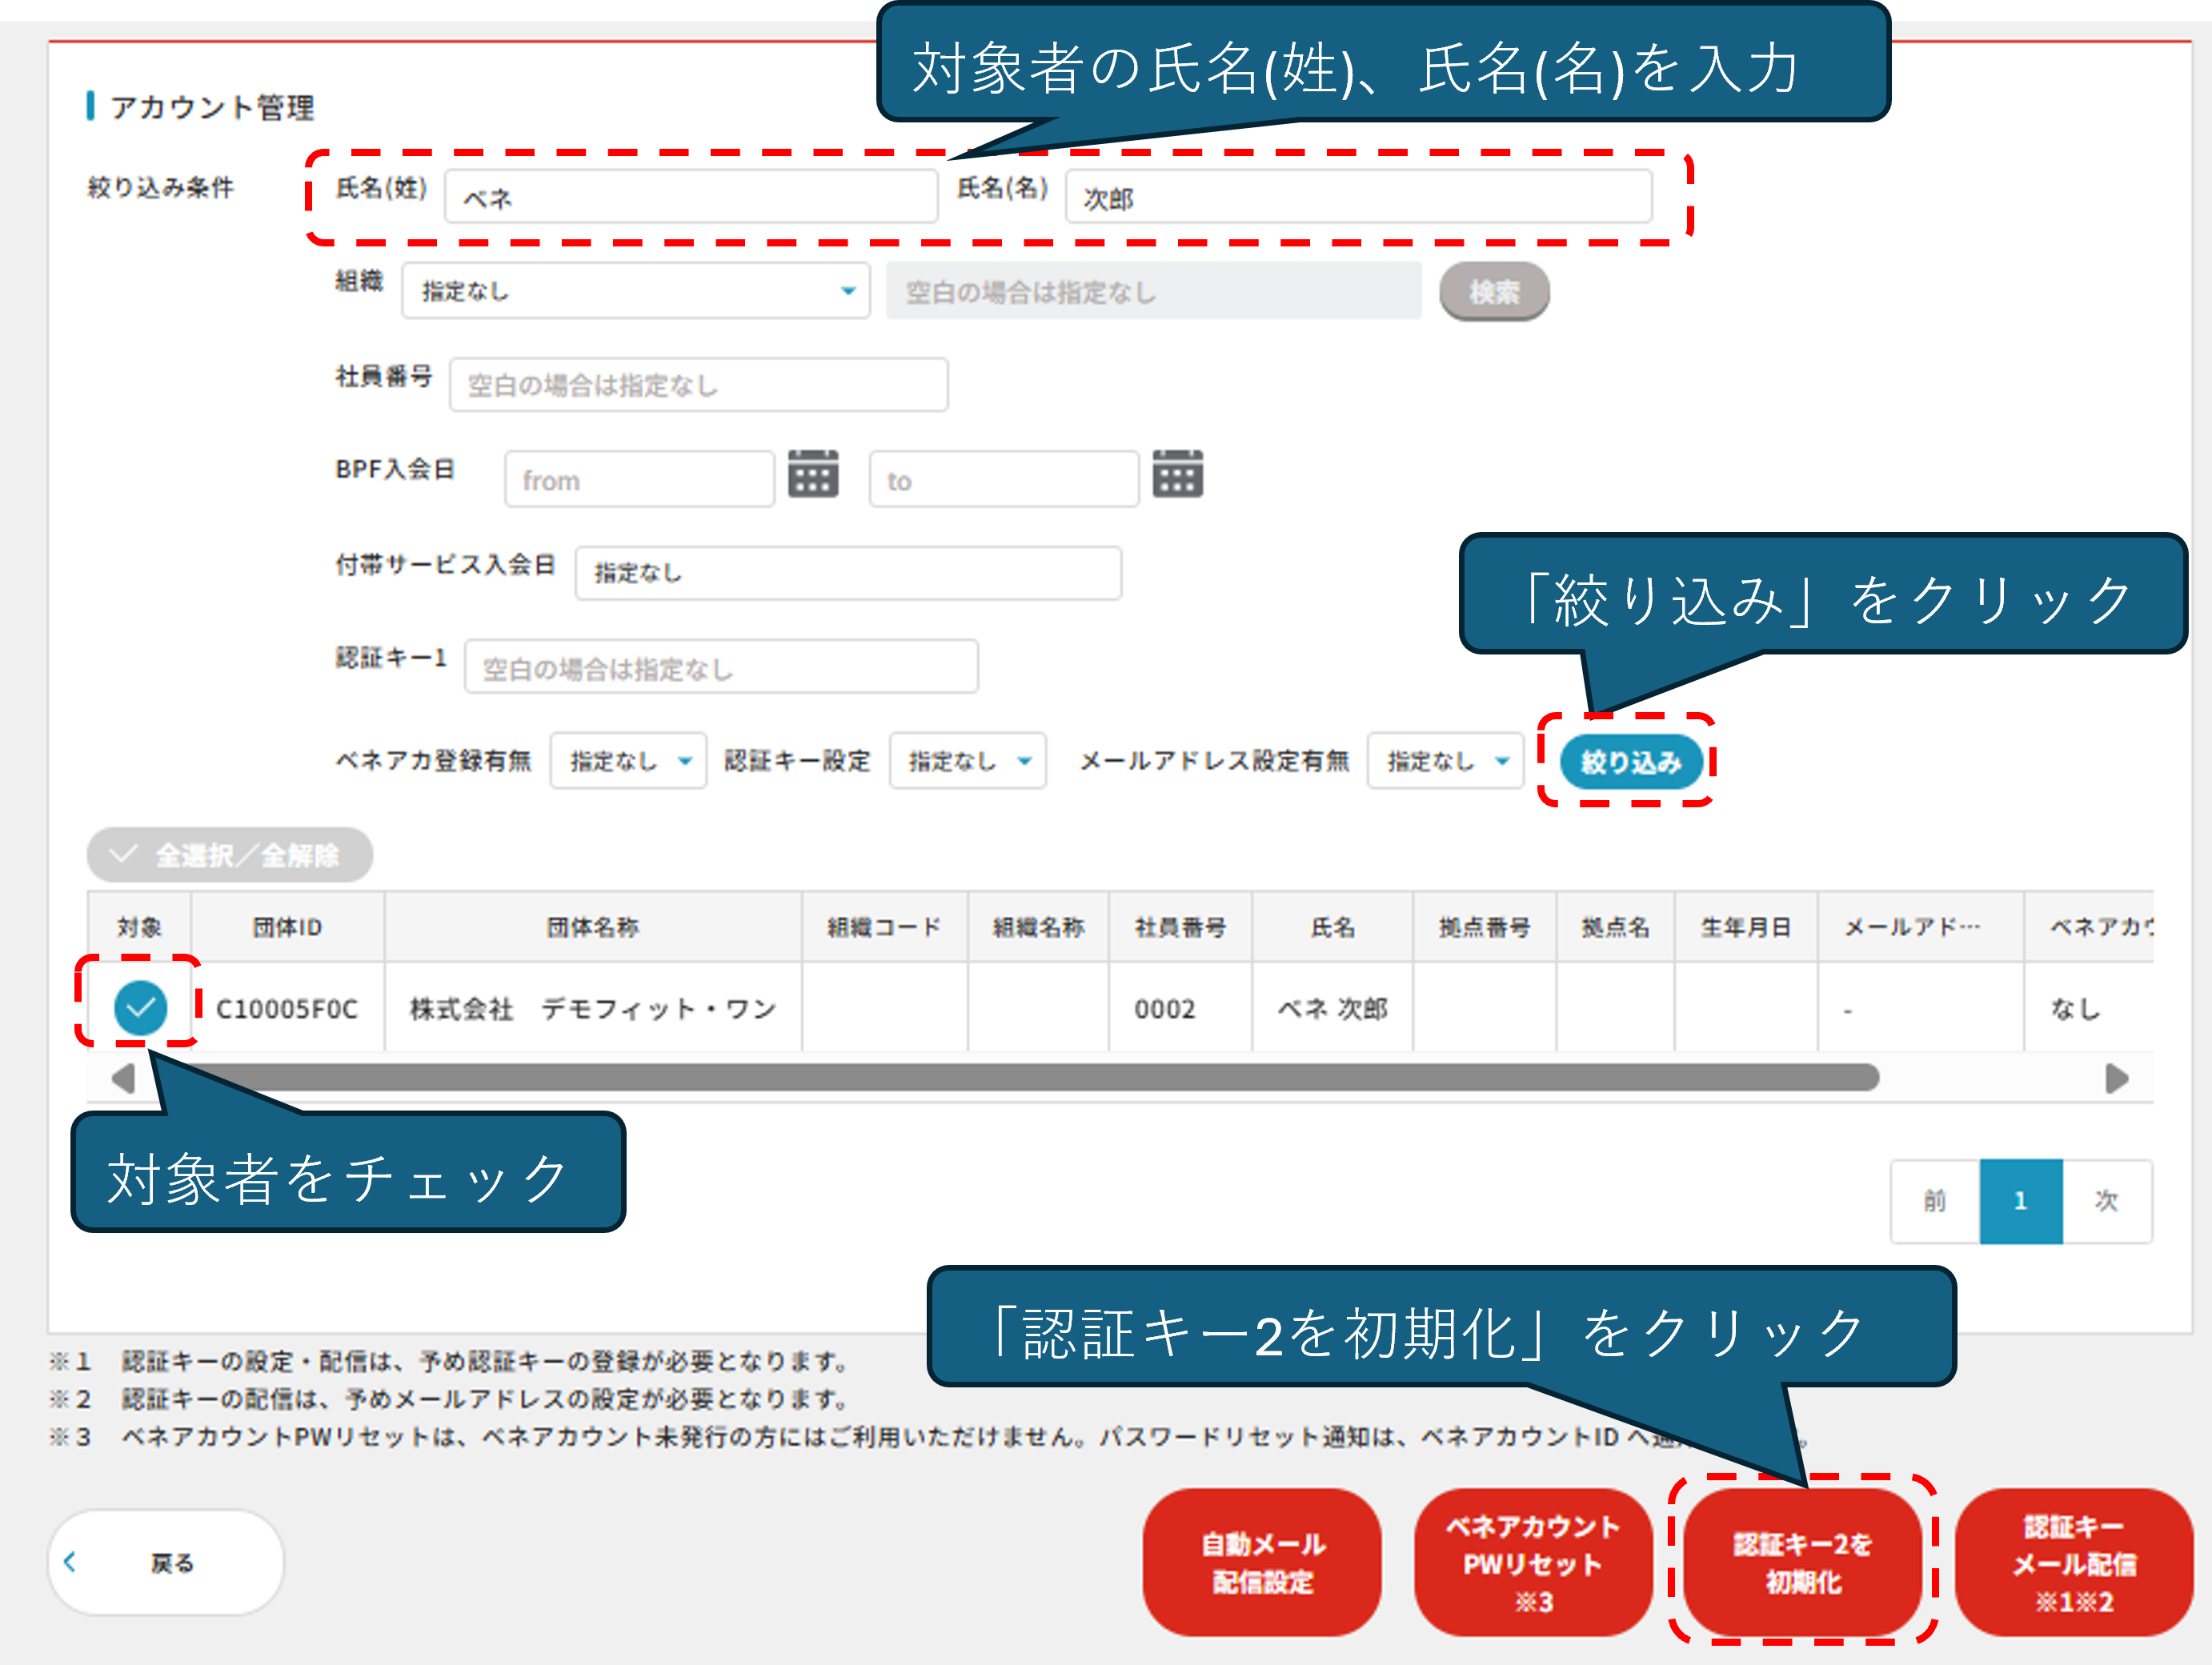Click the 社員番号 input field
Image resolution: width=2212 pixels, height=1665 pixels.
tap(698, 385)
